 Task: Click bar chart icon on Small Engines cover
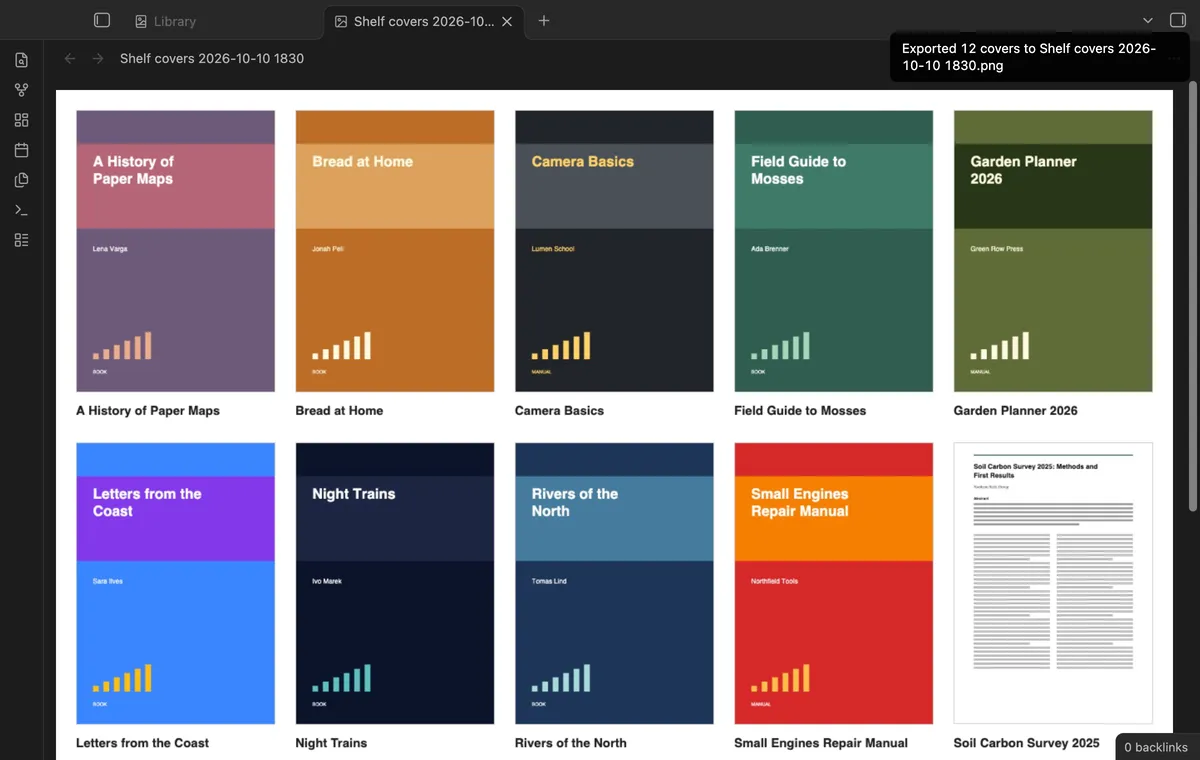781,678
